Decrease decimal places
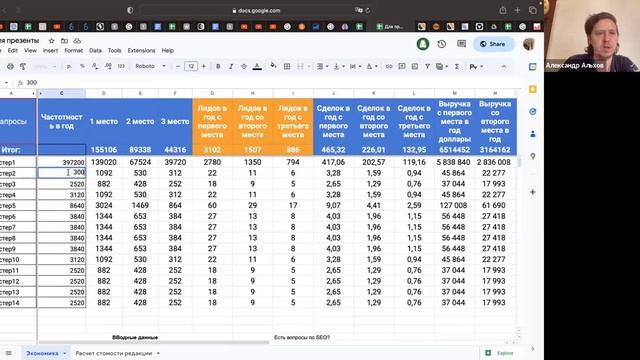Viewport: 640px width, 360px height. click(95, 66)
